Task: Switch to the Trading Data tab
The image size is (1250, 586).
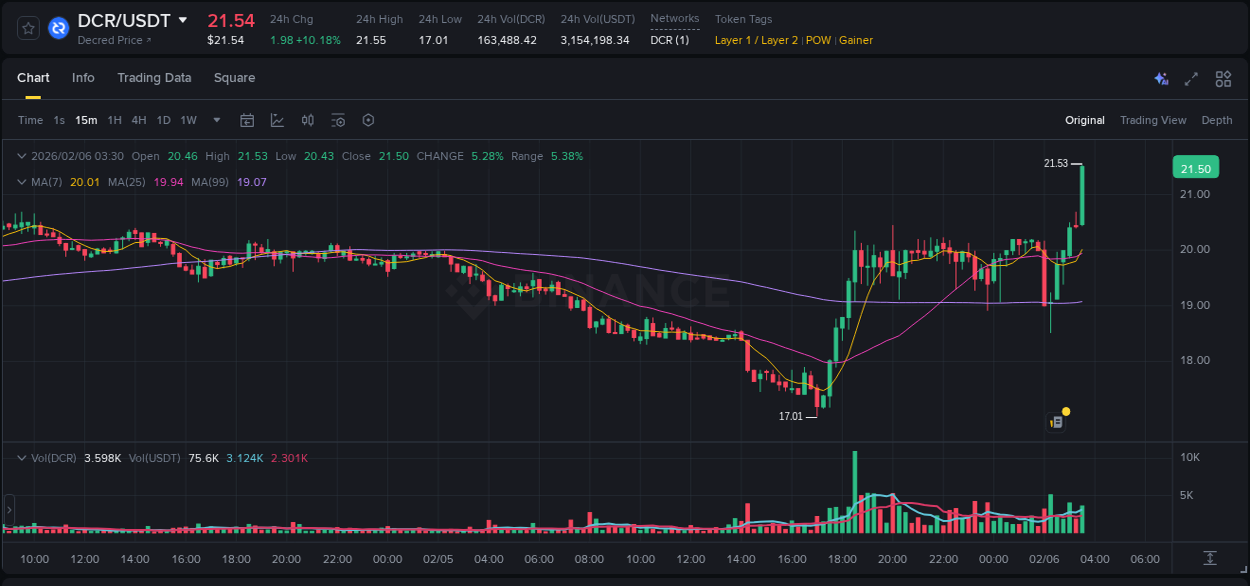Action: click(x=154, y=78)
